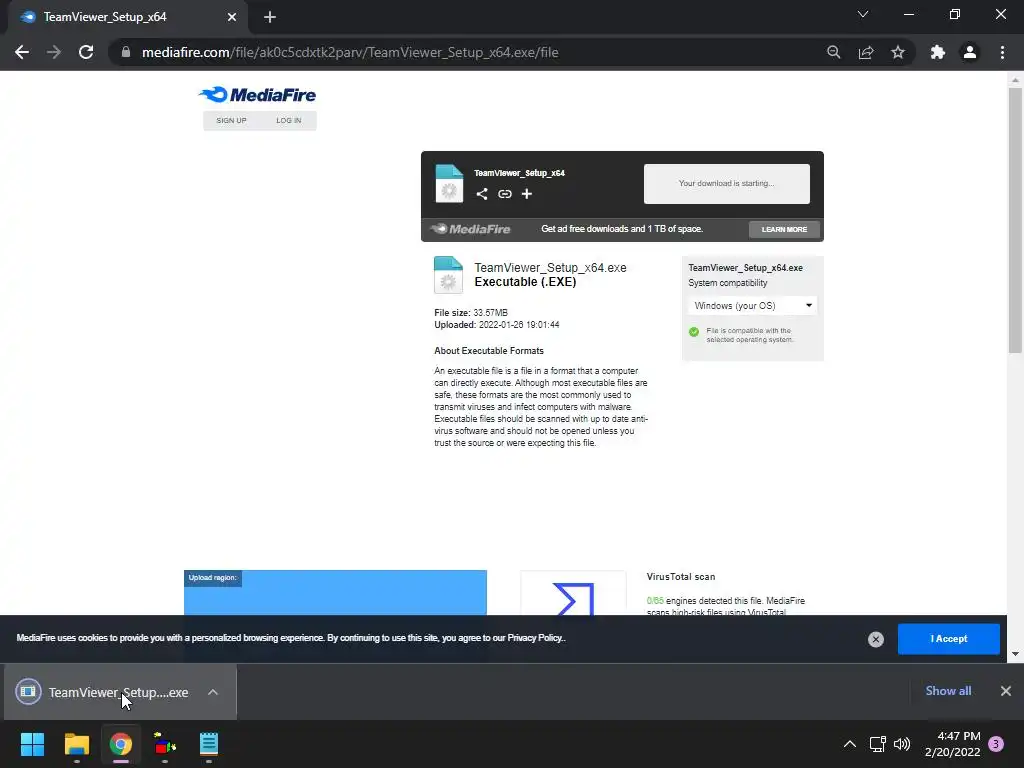Click 'About Executable Formats' heading
Screen dimensions: 1024x768
pyautogui.click(x=489, y=351)
